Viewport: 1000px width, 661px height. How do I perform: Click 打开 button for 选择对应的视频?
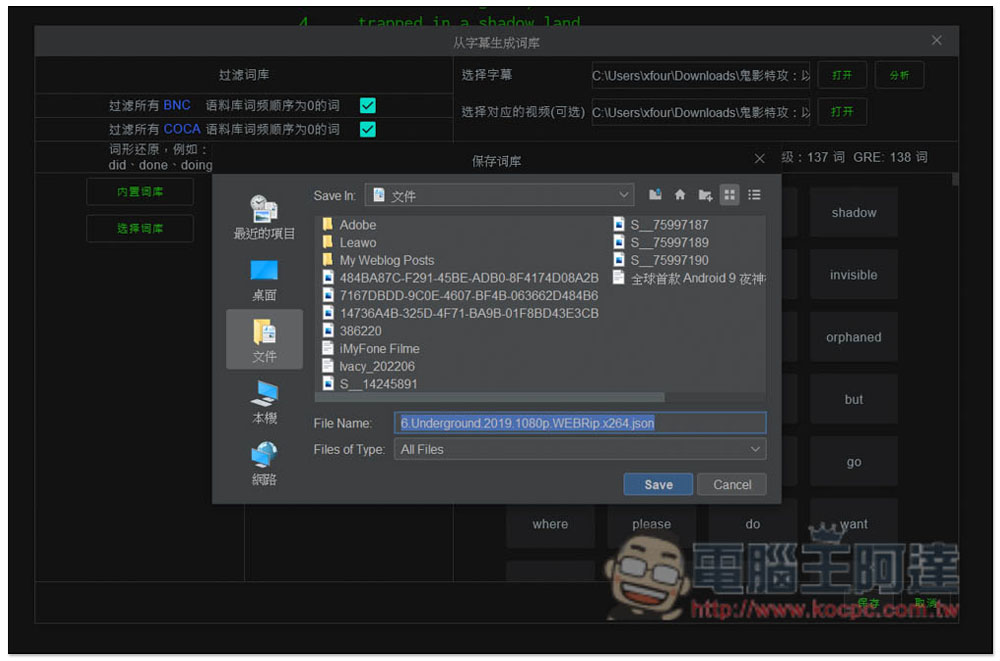click(x=842, y=112)
